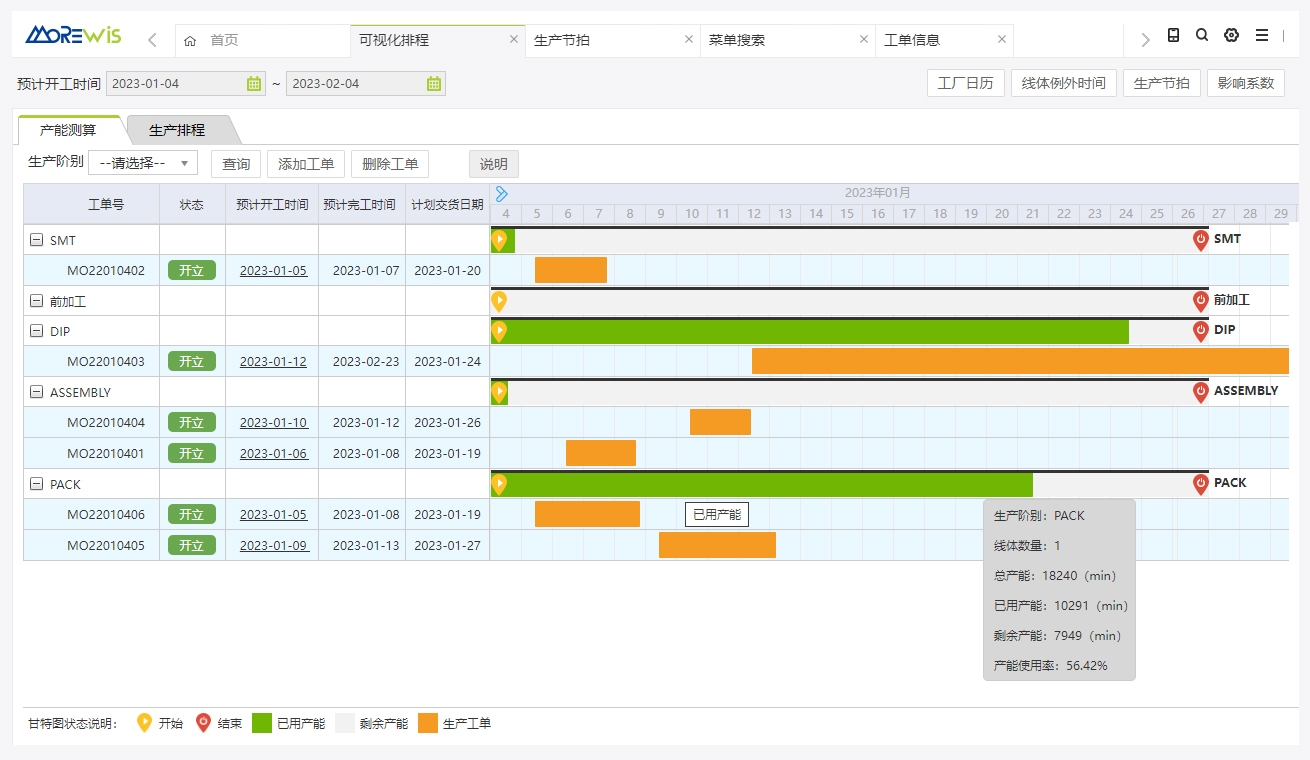This screenshot has width=1310, height=760.
Task: Open the calendar picker for end date 2023-02-04
Action: point(434,84)
